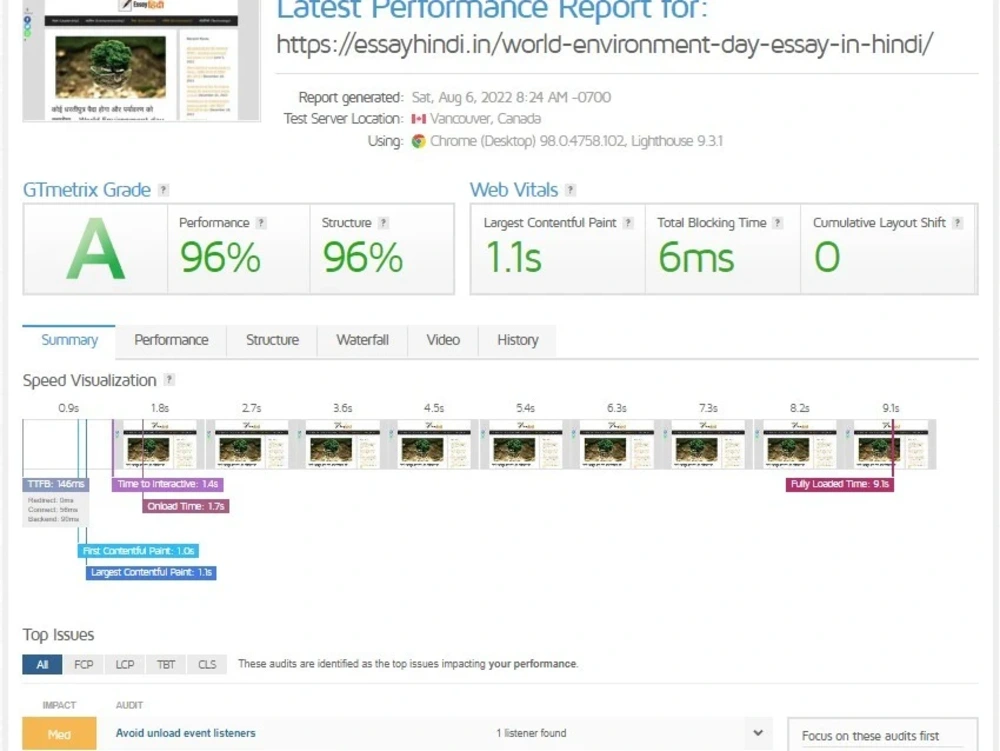This screenshot has height=751, width=1000.
Task: Click the 6ms Total Blocking Time value
Action: pyautogui.click(x=696, y=258)
